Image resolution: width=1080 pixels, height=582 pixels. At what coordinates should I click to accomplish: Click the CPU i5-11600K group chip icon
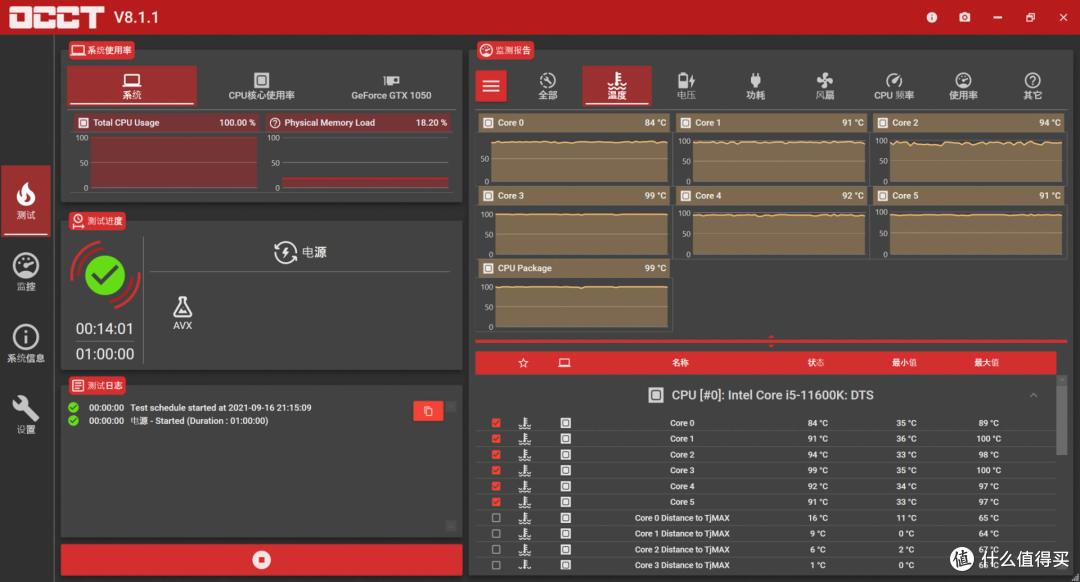(x=656, y=395)
